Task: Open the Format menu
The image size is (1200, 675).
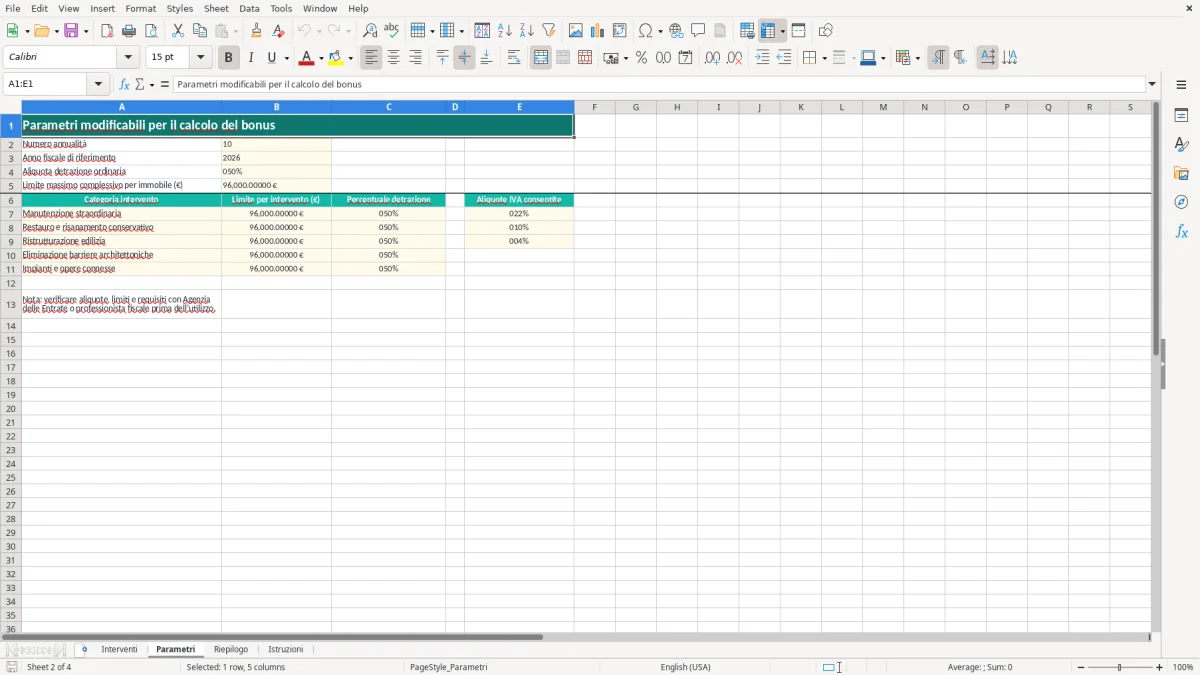Action: point(141,8)
